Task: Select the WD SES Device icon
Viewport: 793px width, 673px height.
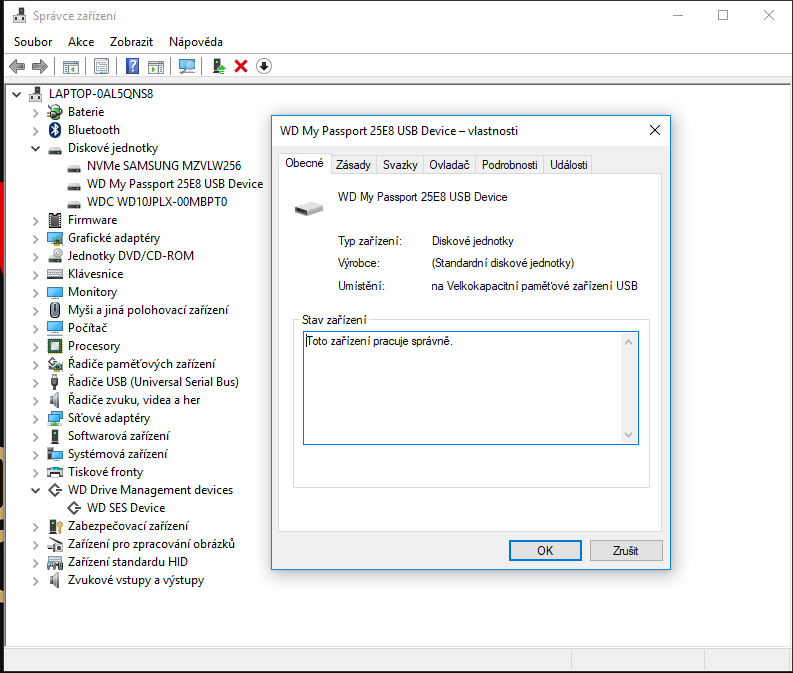Action: [74, 508]
